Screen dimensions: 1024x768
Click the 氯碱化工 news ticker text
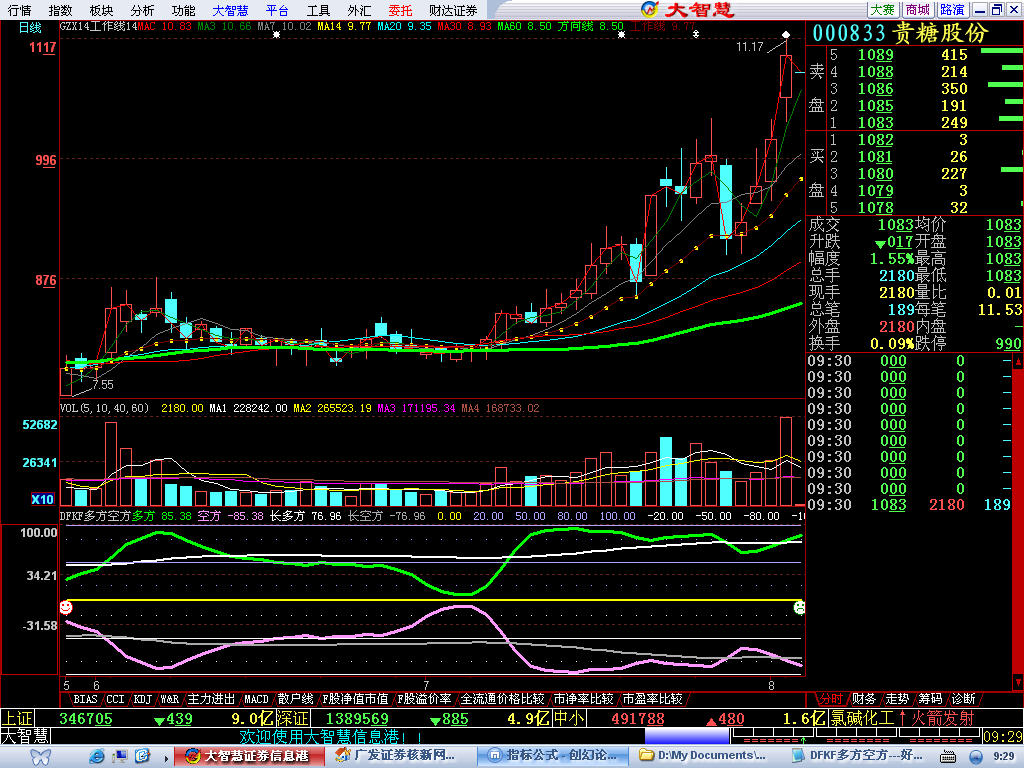(x=862, y=718)
